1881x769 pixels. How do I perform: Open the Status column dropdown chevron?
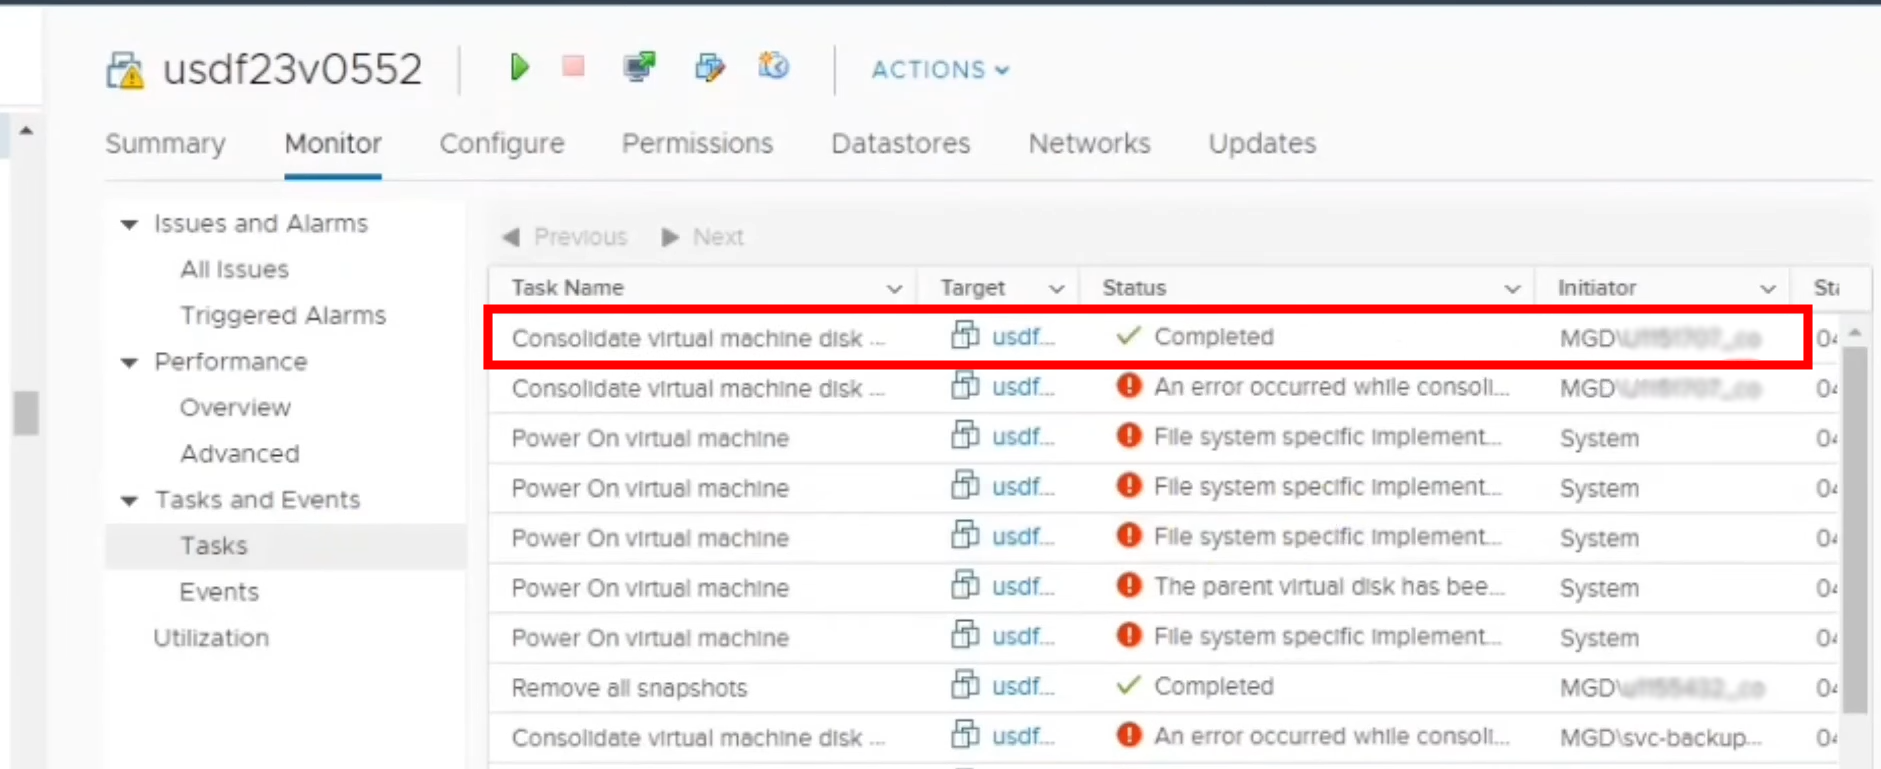[1512, 289]
